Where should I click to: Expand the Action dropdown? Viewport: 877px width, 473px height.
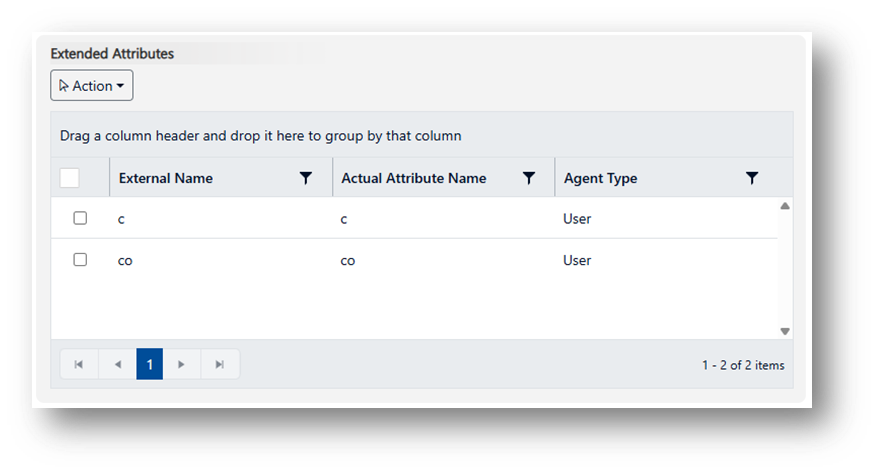[92, 86]
